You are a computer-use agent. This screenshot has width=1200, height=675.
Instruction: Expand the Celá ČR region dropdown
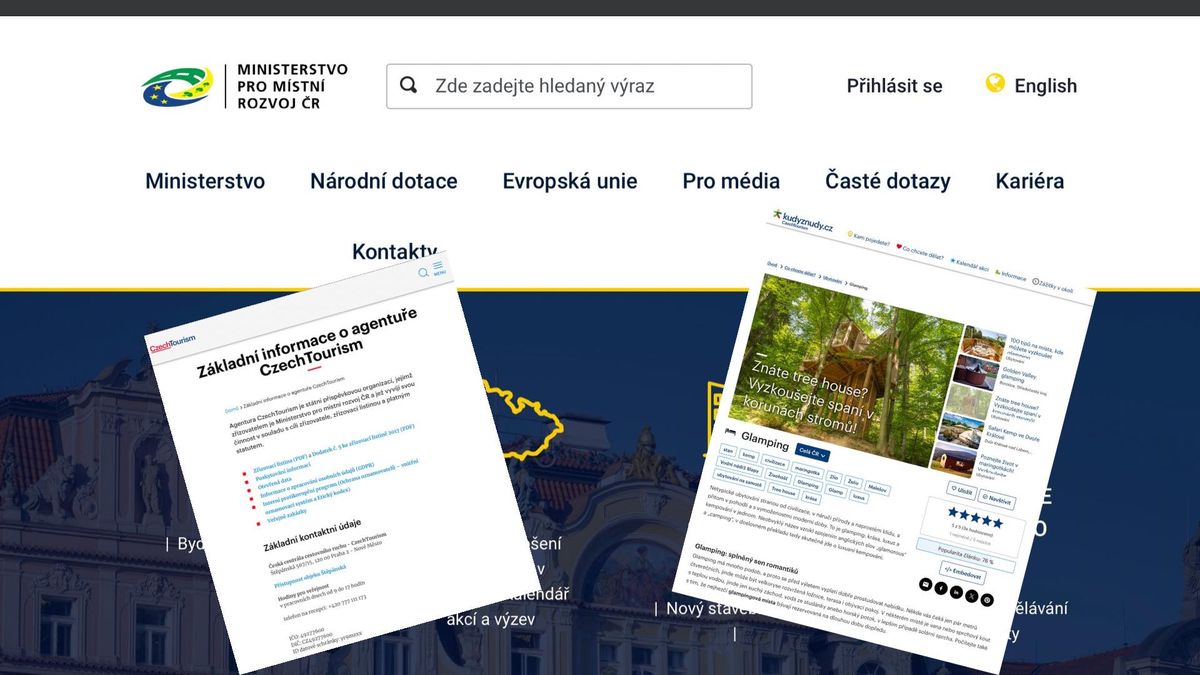coord(813,453)
